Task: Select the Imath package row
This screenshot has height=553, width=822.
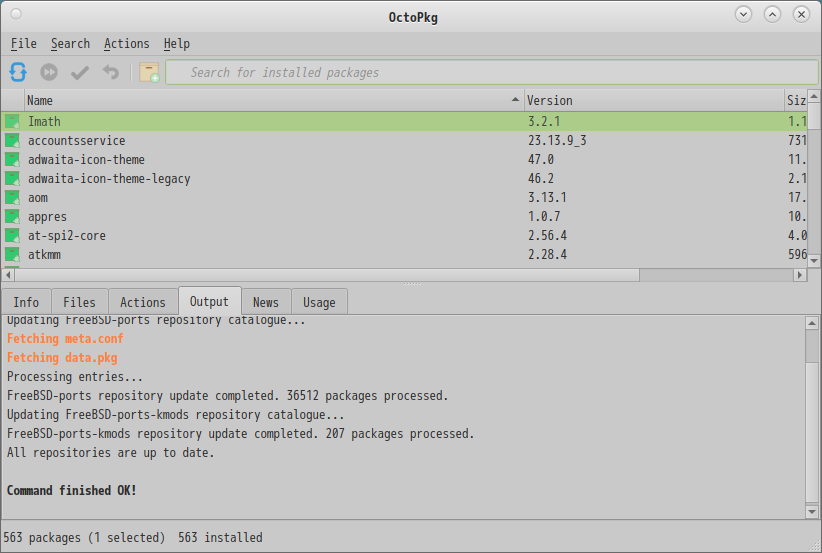Action: coord(404,122)
